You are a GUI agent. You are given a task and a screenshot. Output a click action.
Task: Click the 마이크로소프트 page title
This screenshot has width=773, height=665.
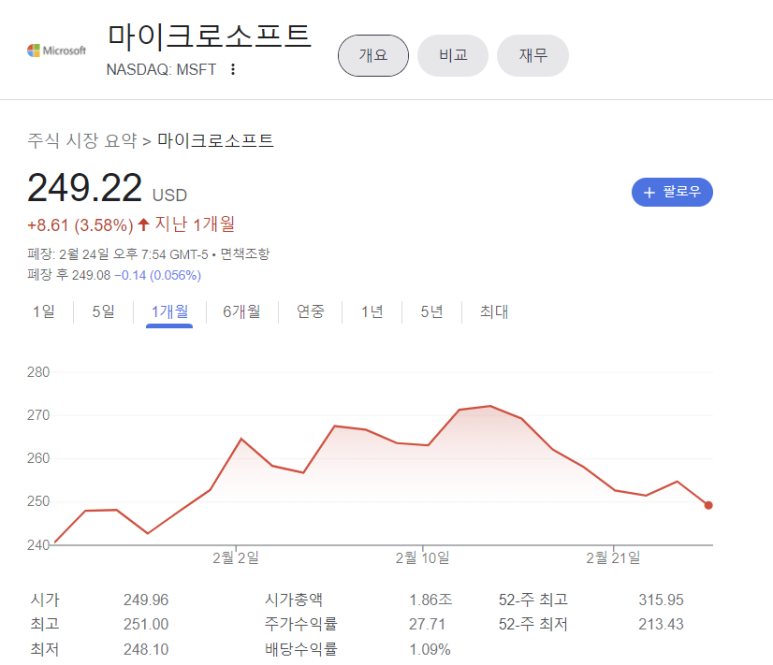pos(210,36)
